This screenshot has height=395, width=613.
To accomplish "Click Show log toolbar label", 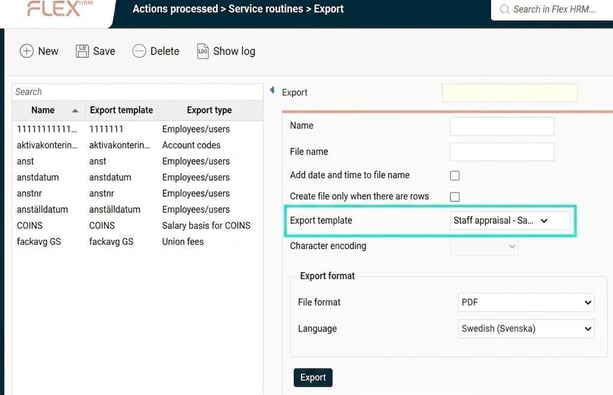I will coord(234,51).
